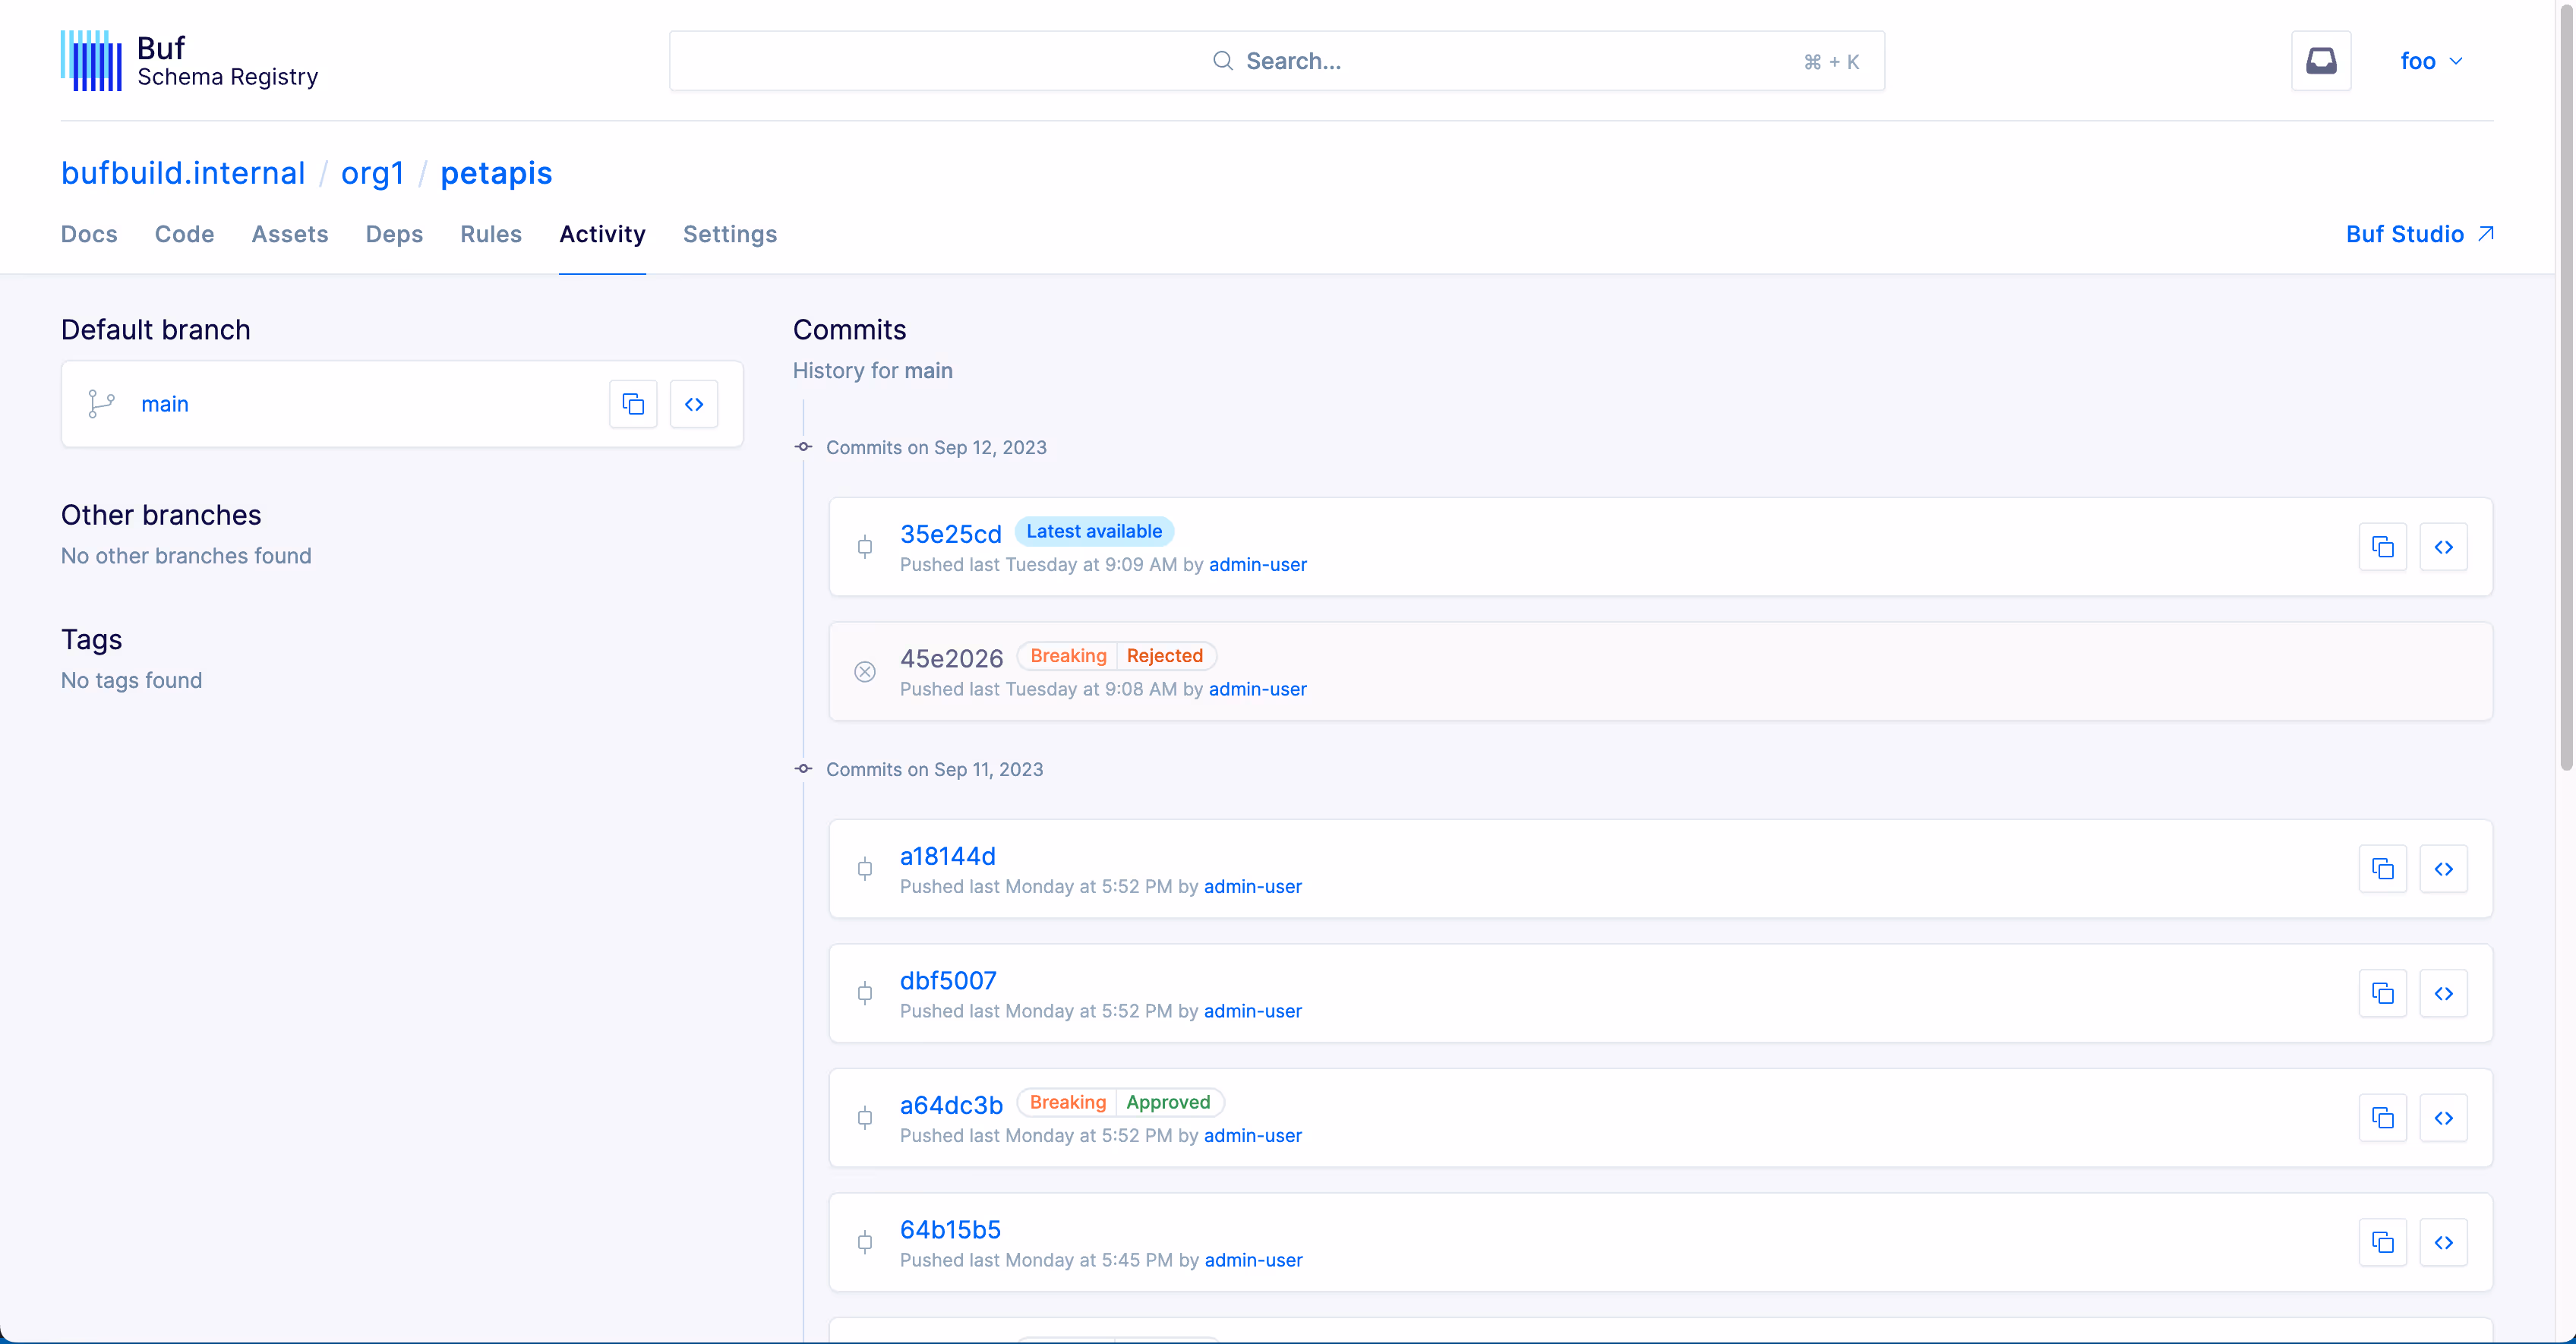Copy commit a18144d reference
Image resolution: width=2576 pixels, height=1344 pixels.
pos(2383,869)
